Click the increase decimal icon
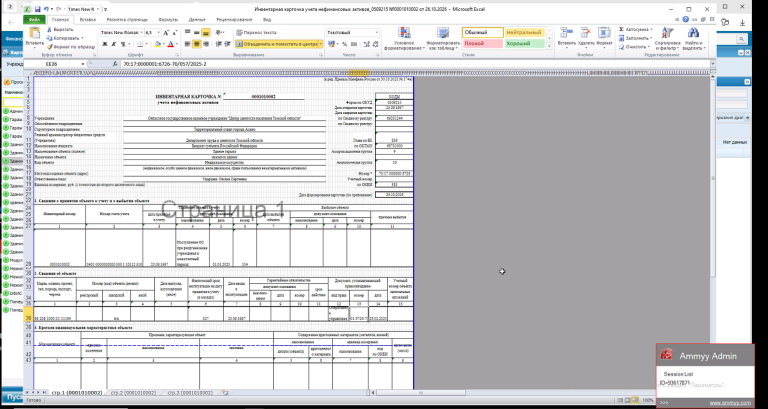768x409 pixels. coord(364,44)
